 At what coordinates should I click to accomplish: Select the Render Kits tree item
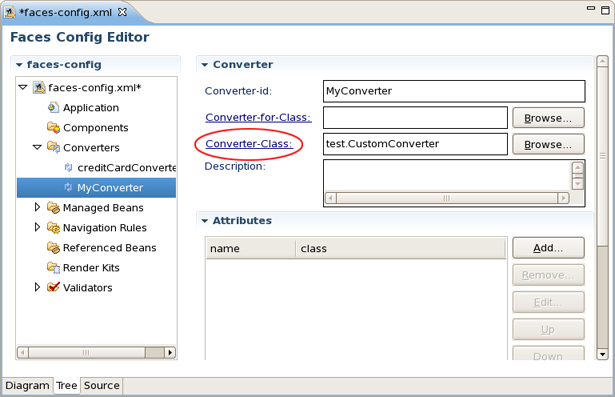coord(91,268)
